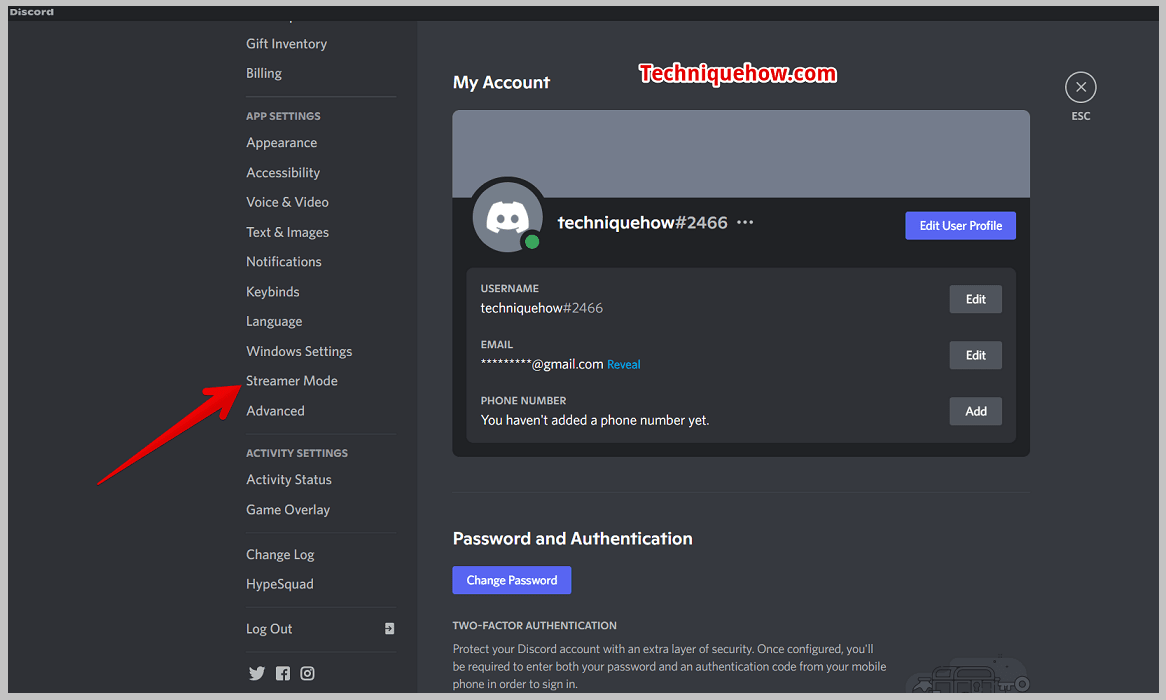Open Windows Settings section
This screenshot has height=700, width=1166.
tap(299, 351)
